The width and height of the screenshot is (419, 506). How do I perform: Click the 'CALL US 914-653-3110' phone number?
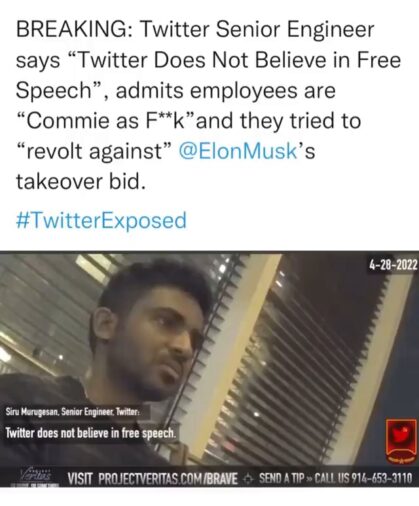click(x=364, y=479)
